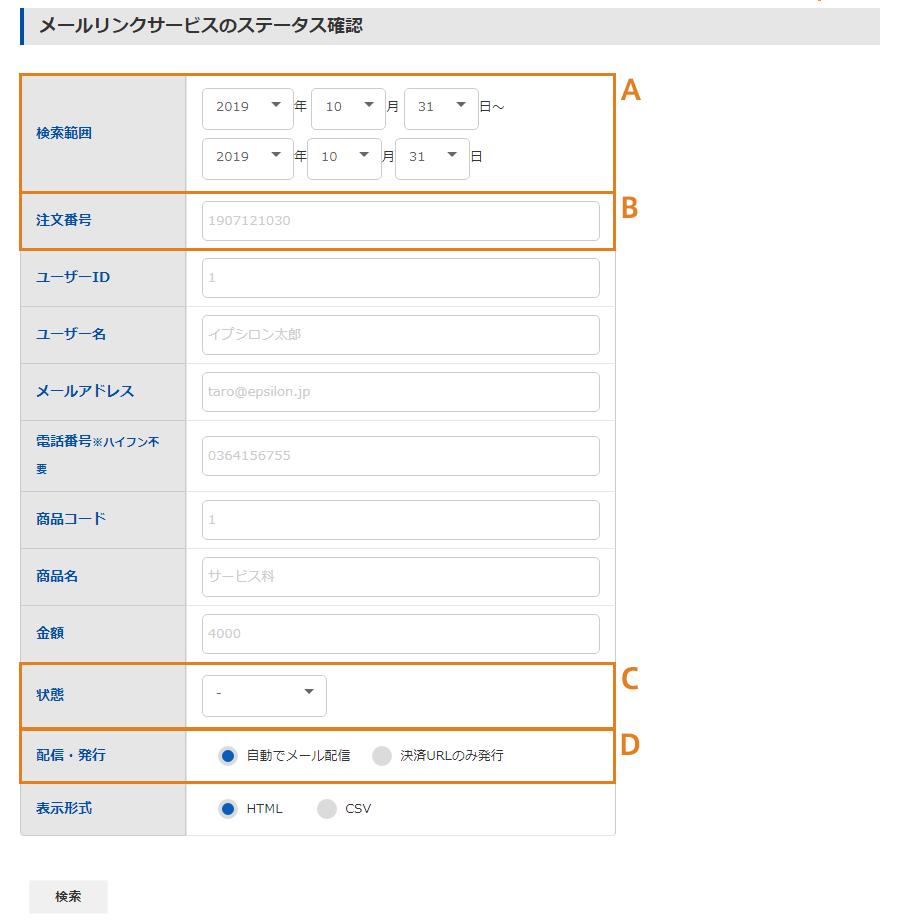Open the 状態 status dropdown
Image resolution: width=910 pixels, height=920 pixels.
coord(264,696)
